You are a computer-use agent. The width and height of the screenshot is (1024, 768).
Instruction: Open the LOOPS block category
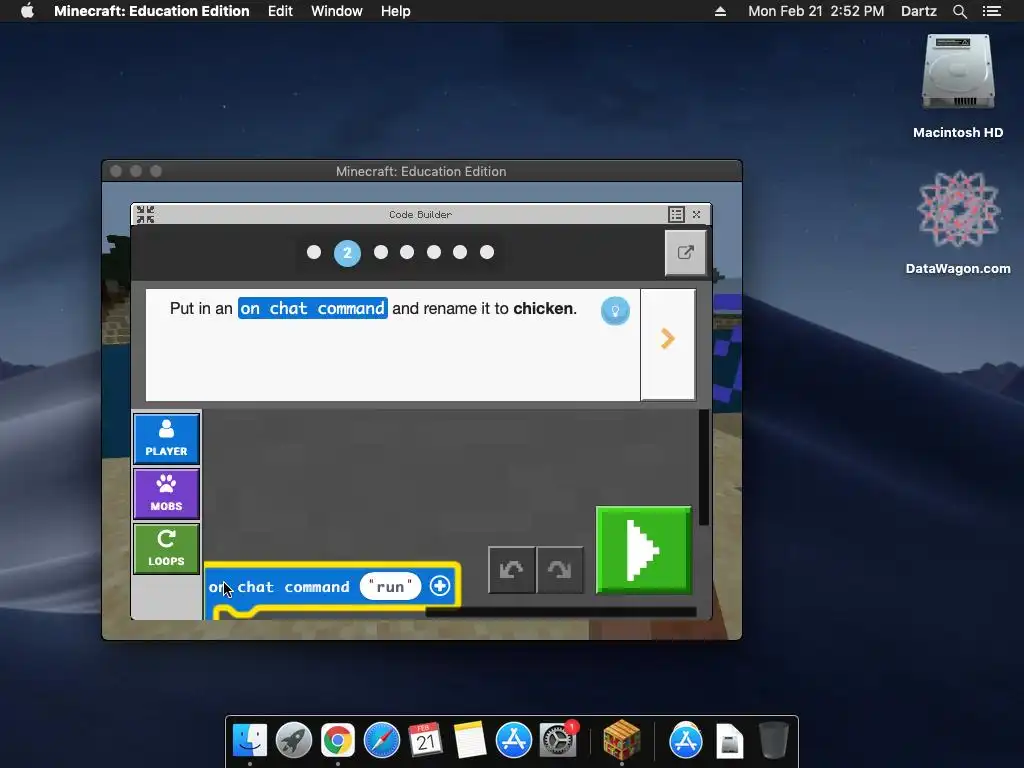click(166, 549)
